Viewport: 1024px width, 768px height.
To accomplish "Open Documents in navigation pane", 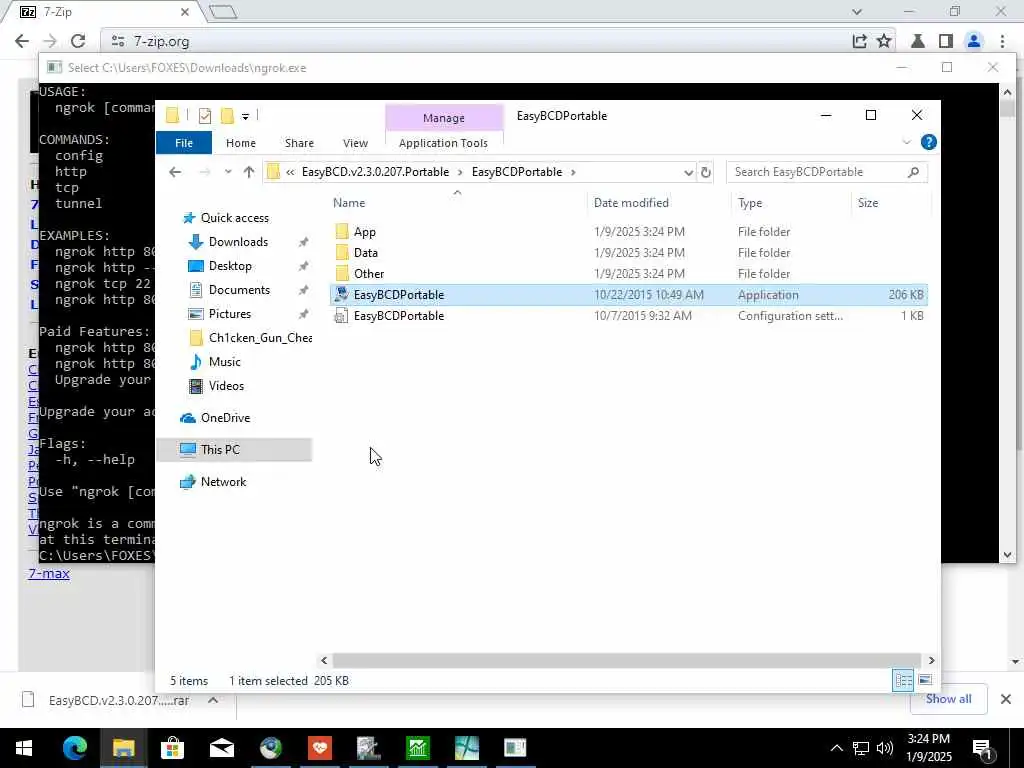I will pos(239,290).
